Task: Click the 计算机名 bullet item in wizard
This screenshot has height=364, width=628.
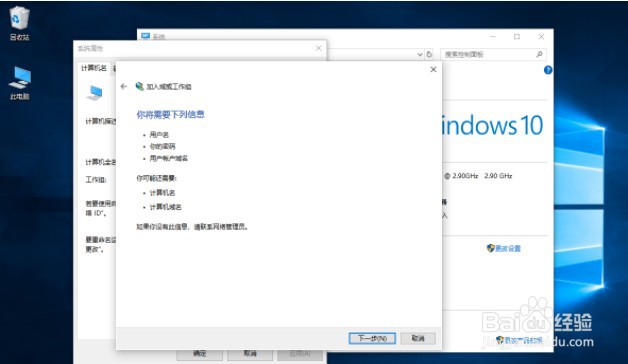Action: coord(162,193)
